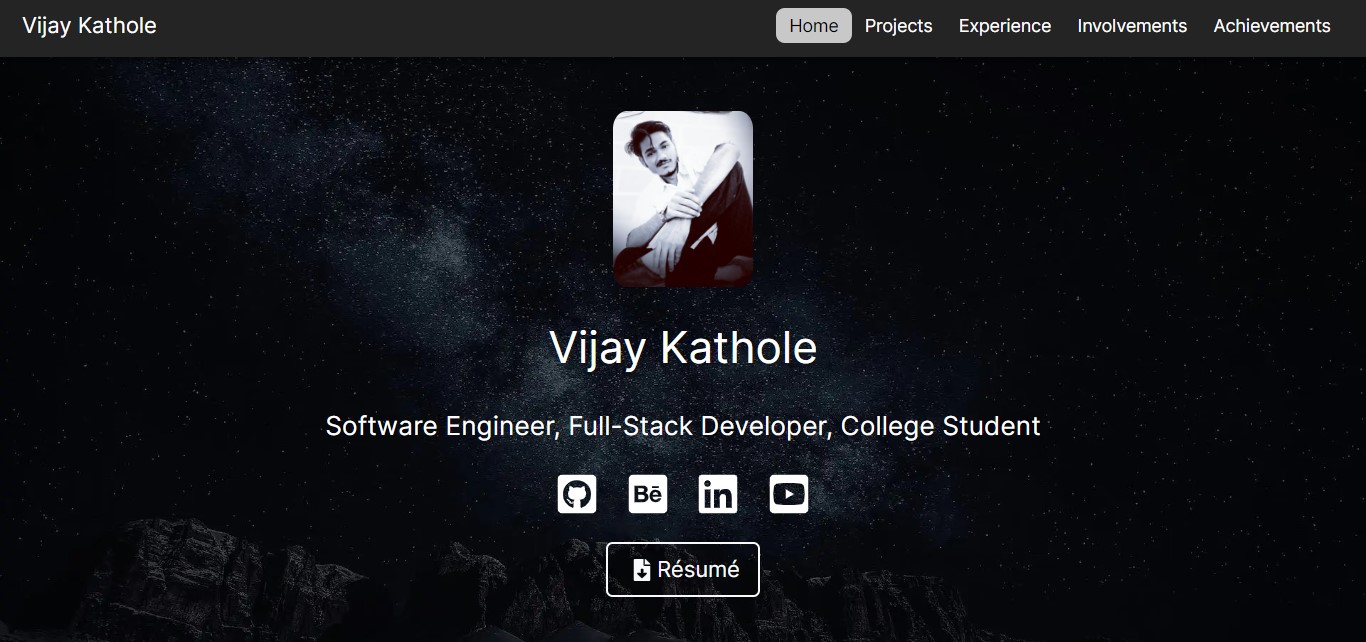Click the Vijay Kathole navbar brand link
This screenshot has width=1366, height=642.
(89, 26)
